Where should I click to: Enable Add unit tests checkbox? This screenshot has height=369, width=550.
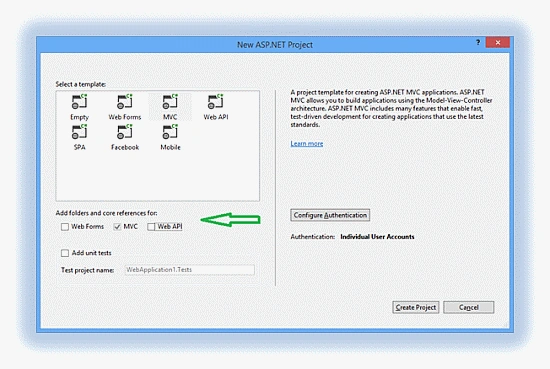65,253
